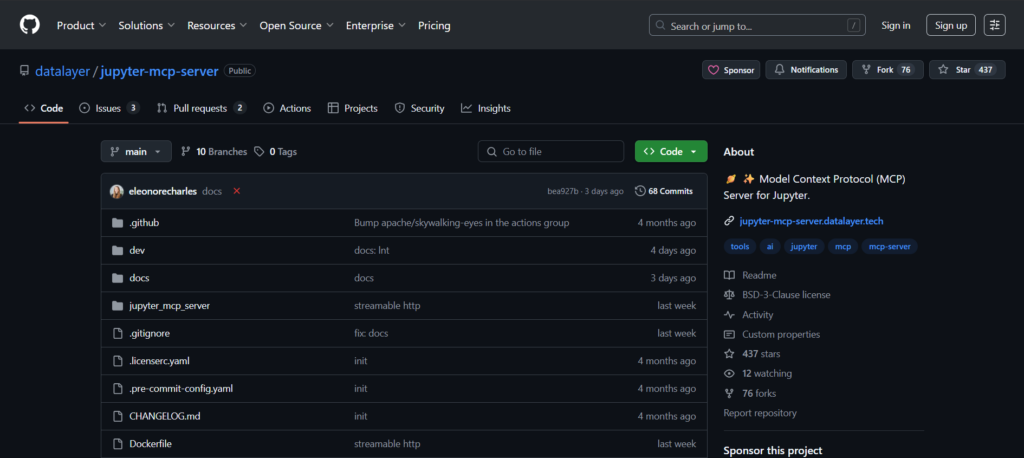Screen dimensions: 1024x458
Task: Open the appearance settings sliders icon
Action: pos(995,25)
